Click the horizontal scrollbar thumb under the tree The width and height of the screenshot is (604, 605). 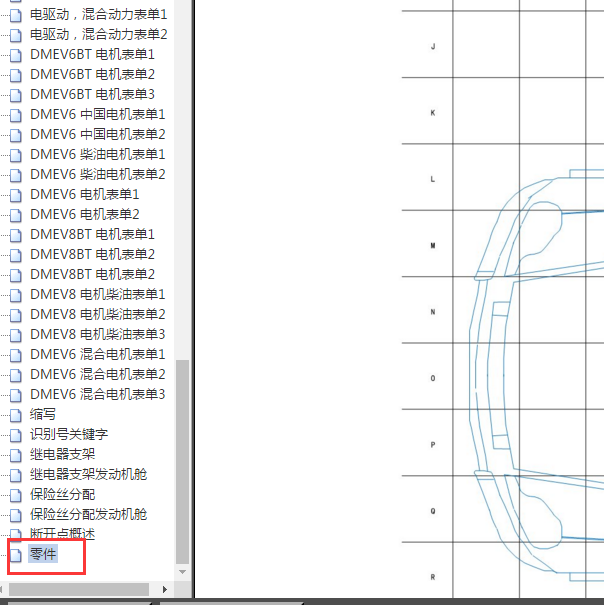pos(79,589)
